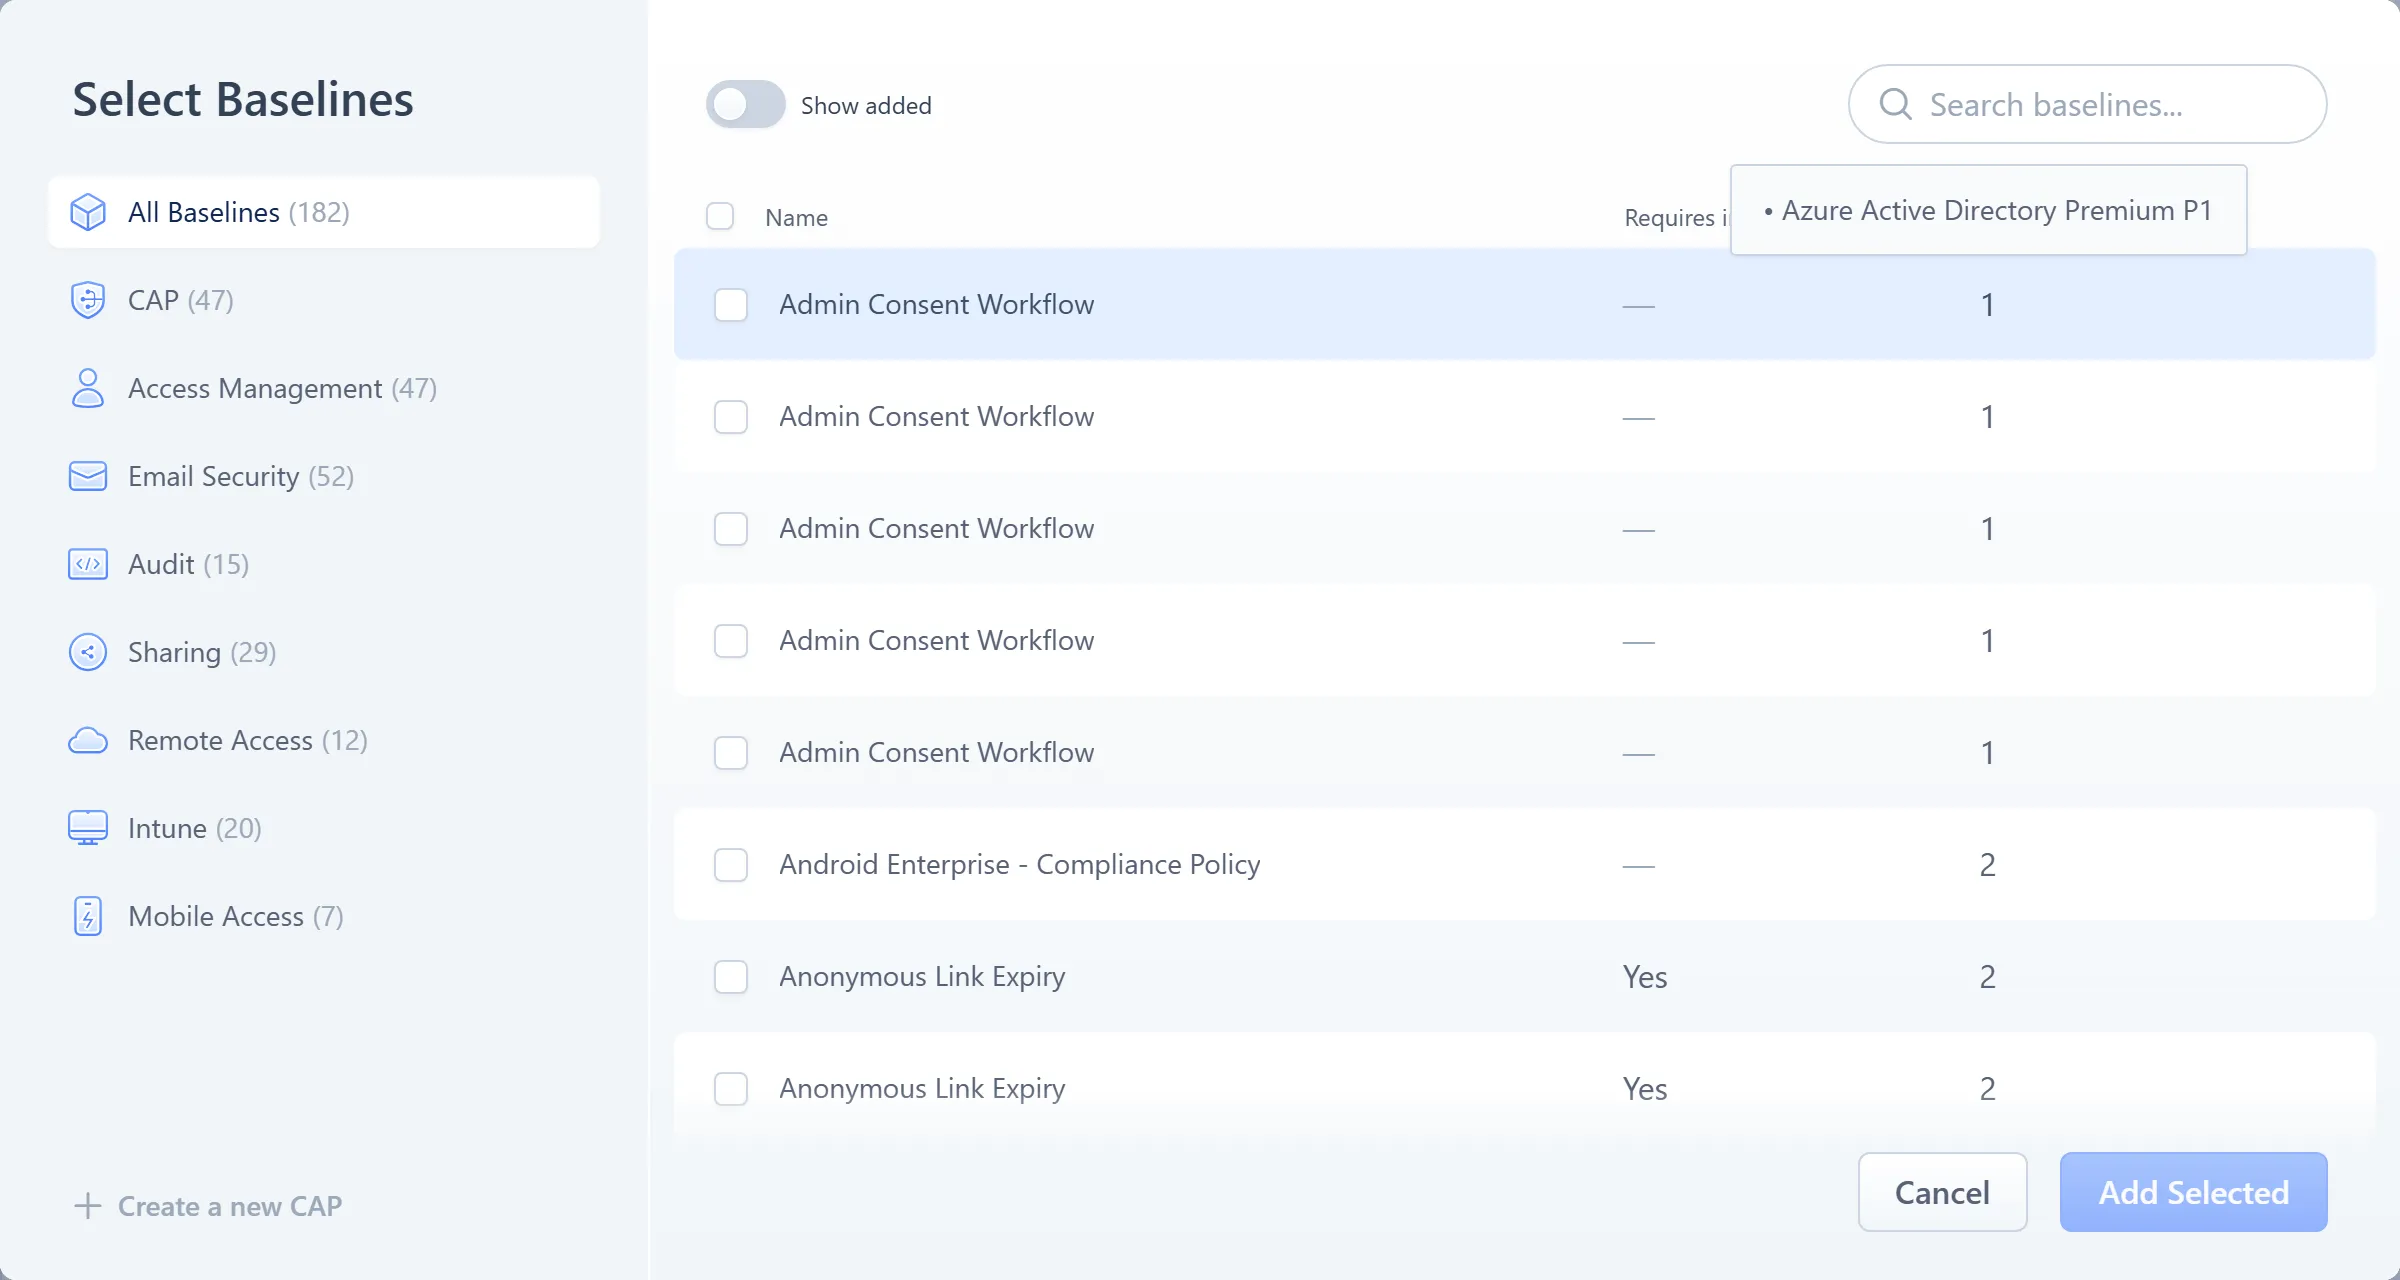Click the shield icon next to CAP
The image size is (2400, 1280).
click(x=88, y=300)
